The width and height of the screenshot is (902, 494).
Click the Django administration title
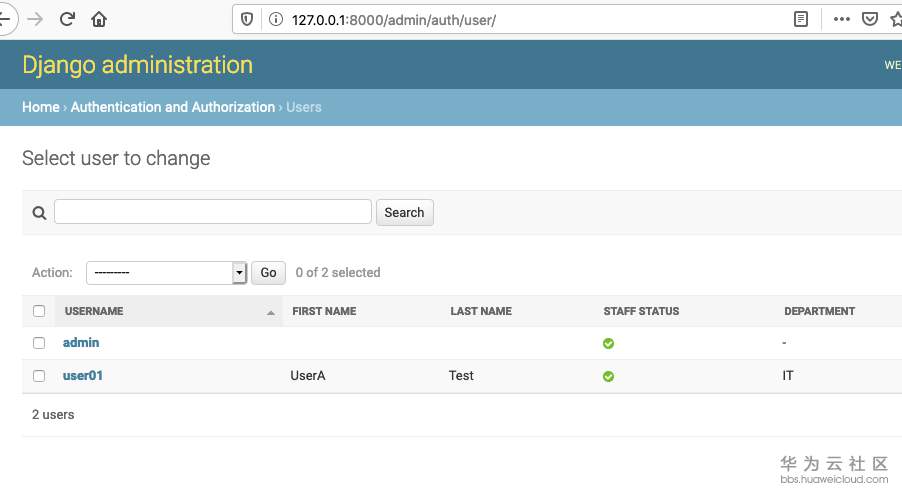137,65
